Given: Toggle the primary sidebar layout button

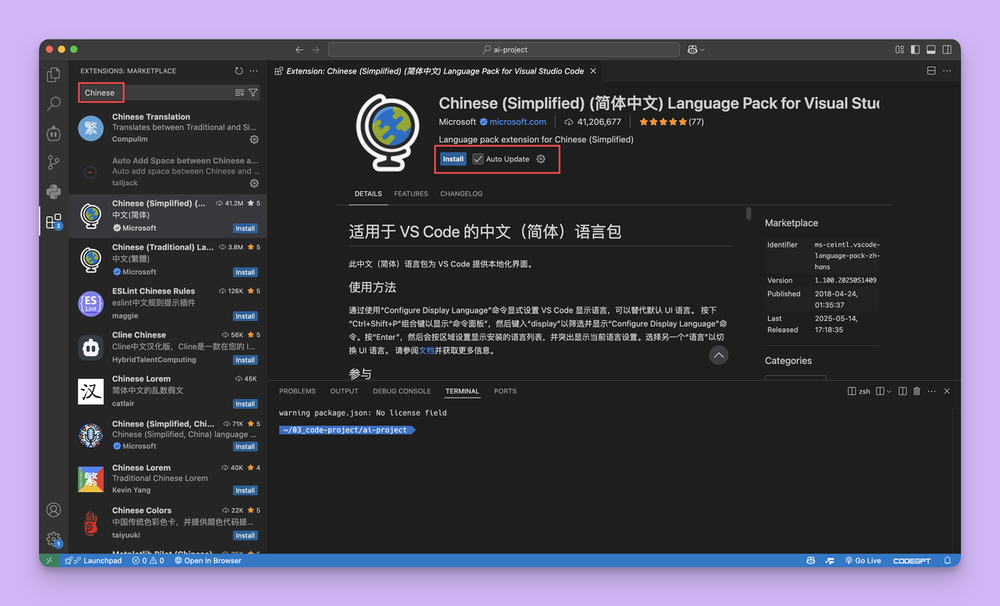Looking at the screenshot, I should [913, 49].
